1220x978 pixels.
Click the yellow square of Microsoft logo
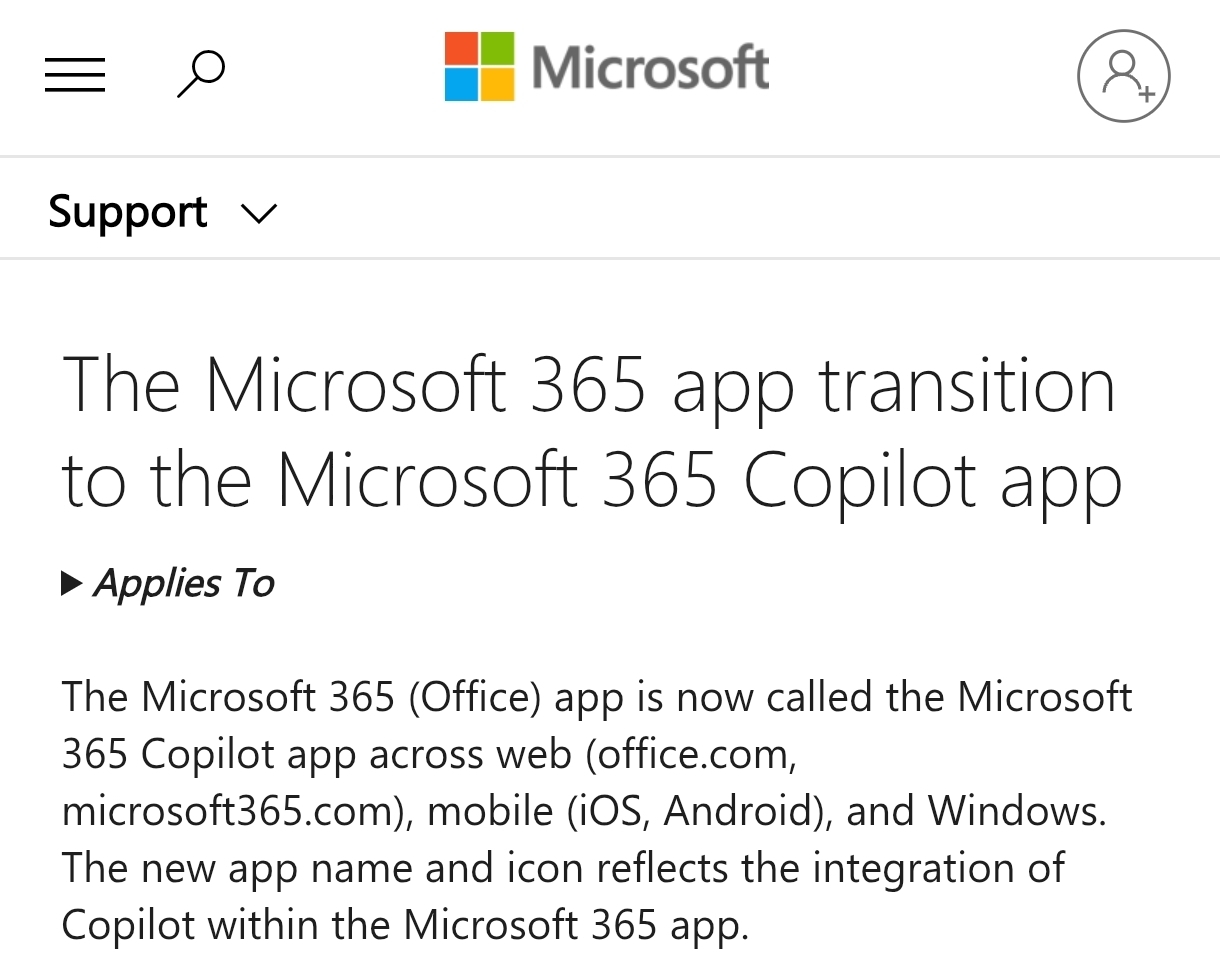coord(498,85)
